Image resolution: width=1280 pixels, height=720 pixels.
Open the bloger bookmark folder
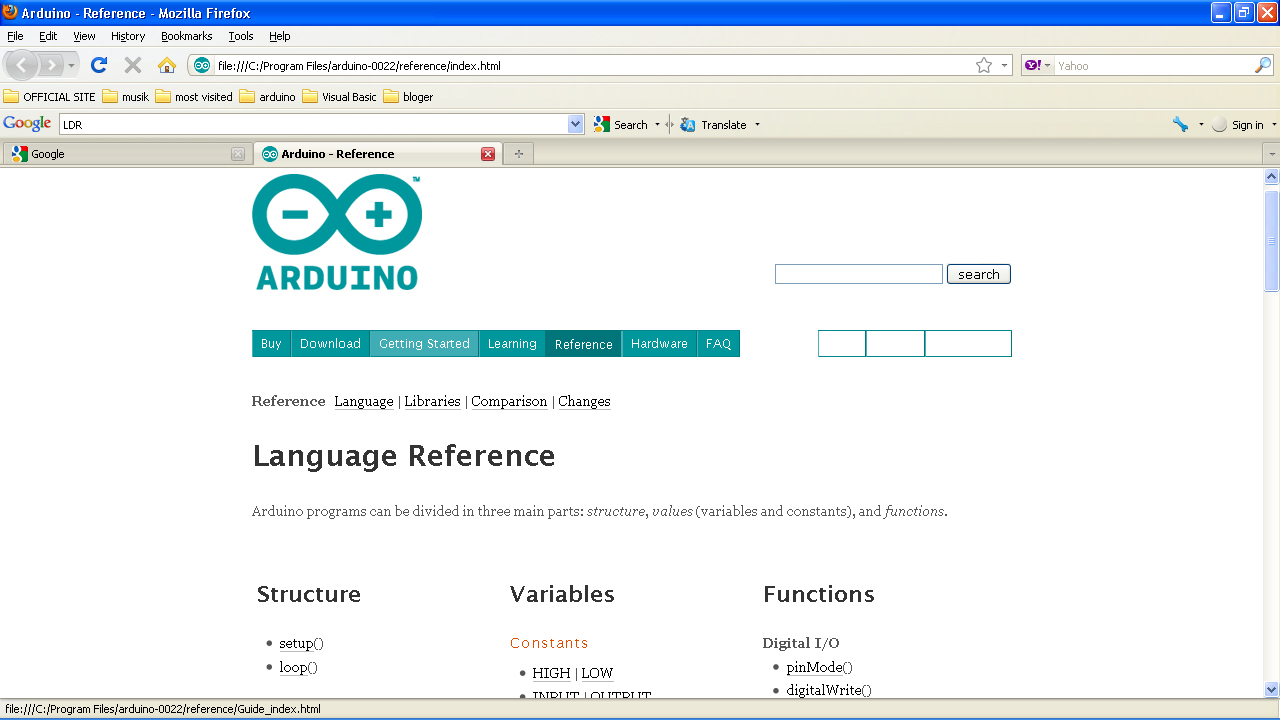(x=408, y=97)
